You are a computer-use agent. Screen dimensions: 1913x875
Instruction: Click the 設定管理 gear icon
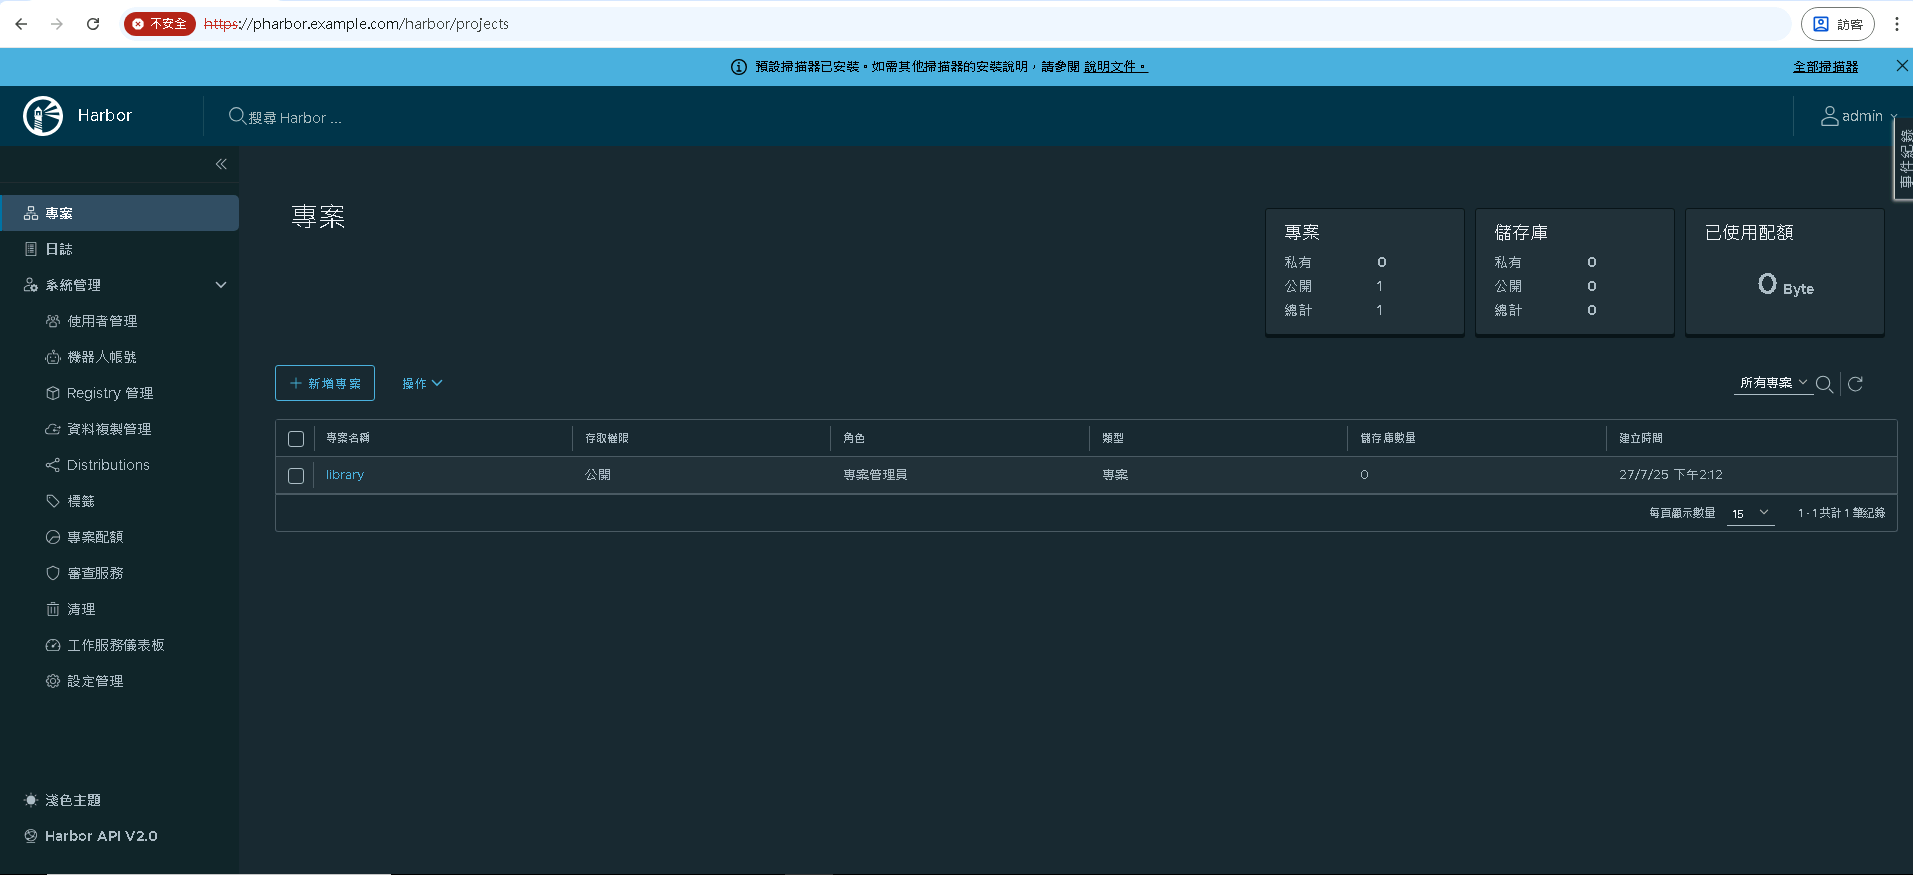pyautogui.click(x=53, y=681)
